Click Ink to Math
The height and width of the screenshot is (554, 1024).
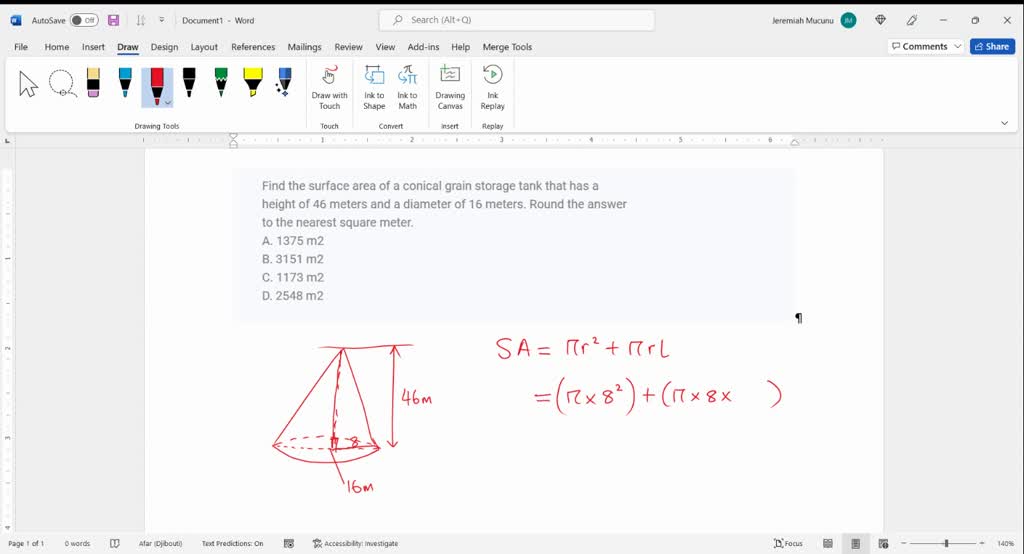(408, 88)
